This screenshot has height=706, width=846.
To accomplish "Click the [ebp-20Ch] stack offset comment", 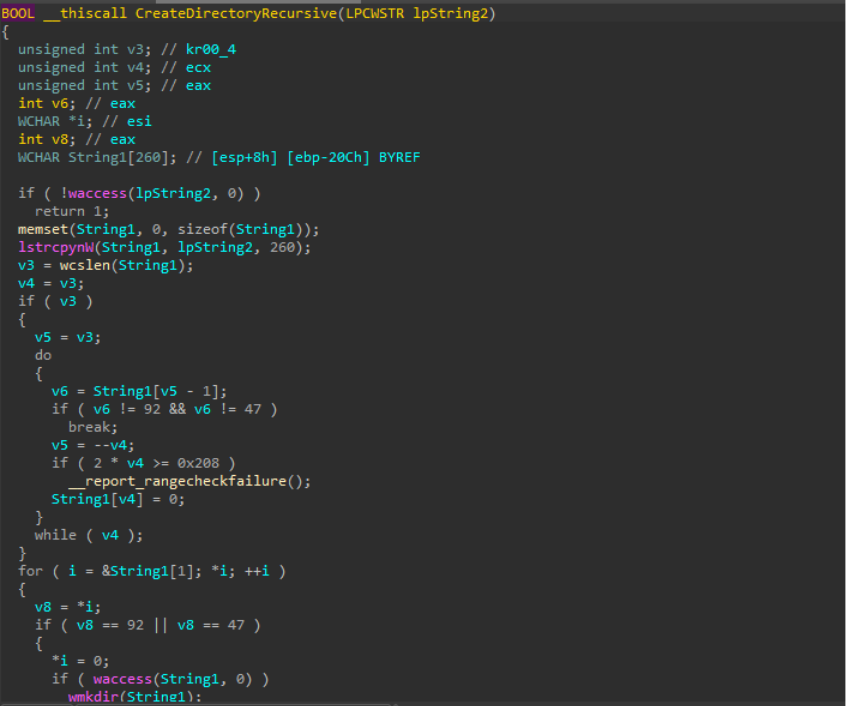I will click(x=329, y=157).
